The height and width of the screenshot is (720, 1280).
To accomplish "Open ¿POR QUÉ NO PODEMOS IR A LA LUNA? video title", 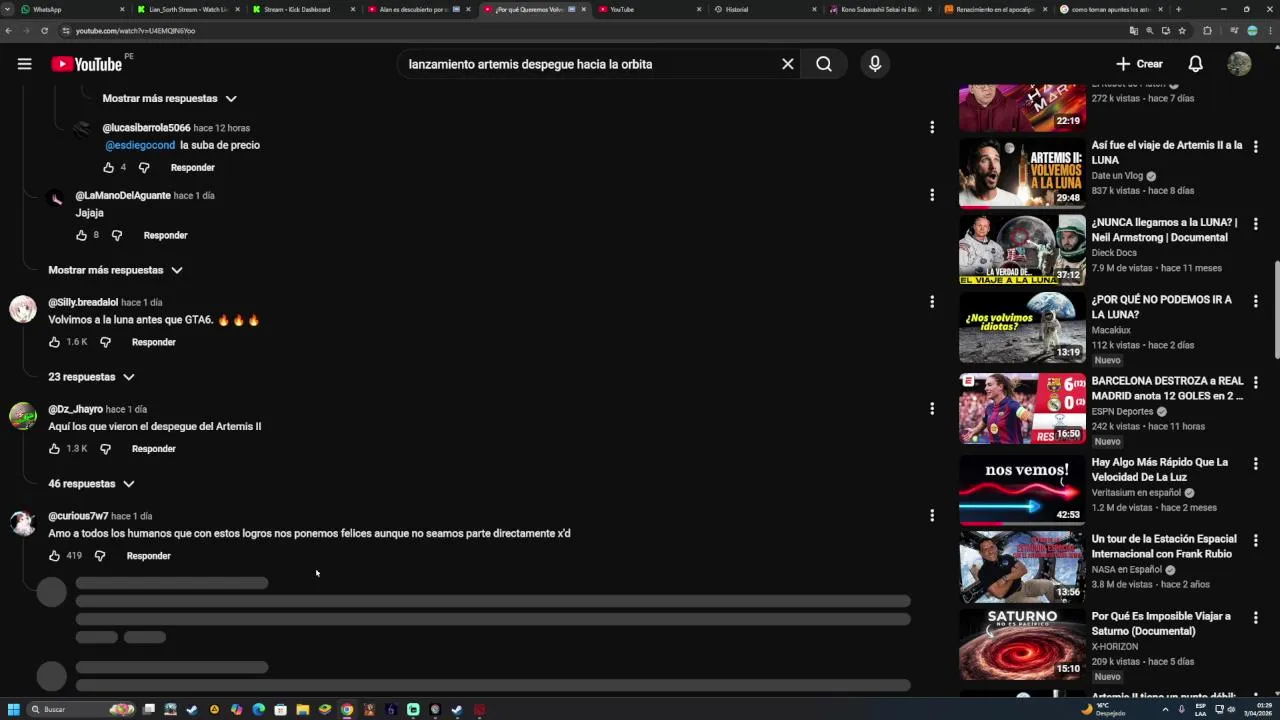I will [1161, 307].
